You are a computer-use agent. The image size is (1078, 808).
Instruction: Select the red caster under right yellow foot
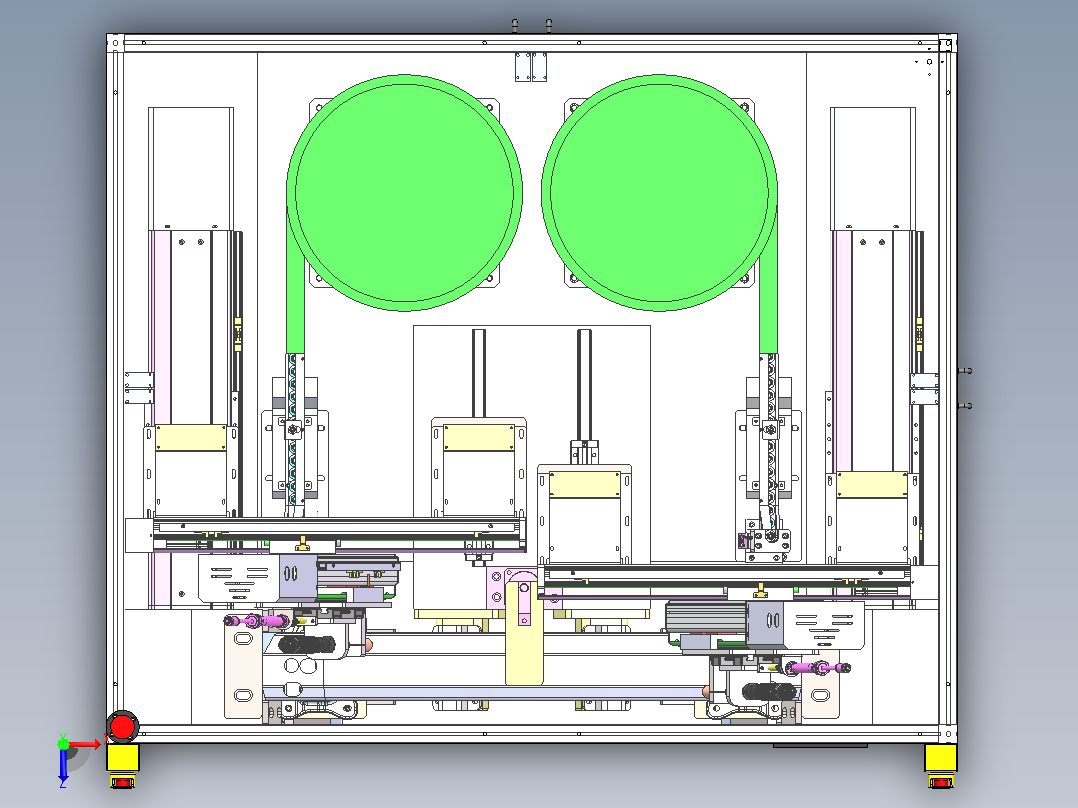coord(940,782)
